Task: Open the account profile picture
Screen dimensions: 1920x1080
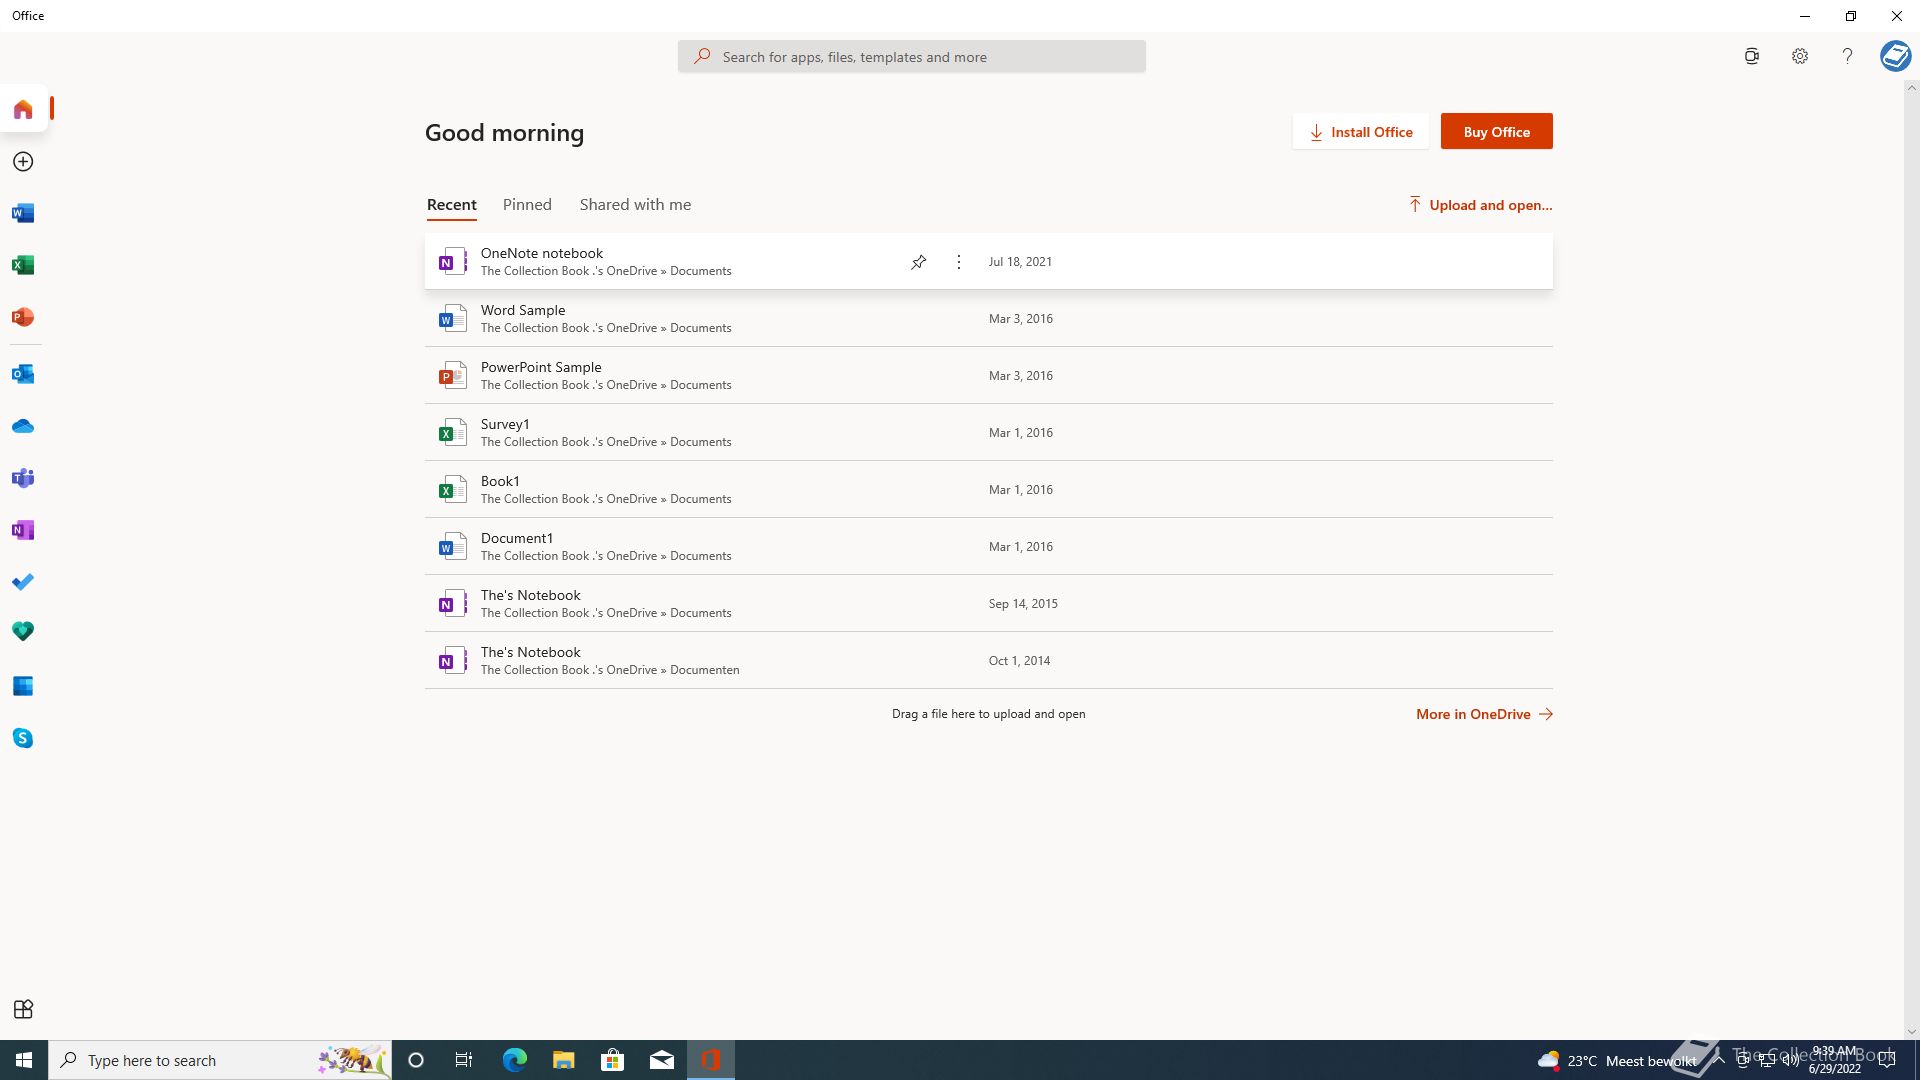Action: point(1895,56)
